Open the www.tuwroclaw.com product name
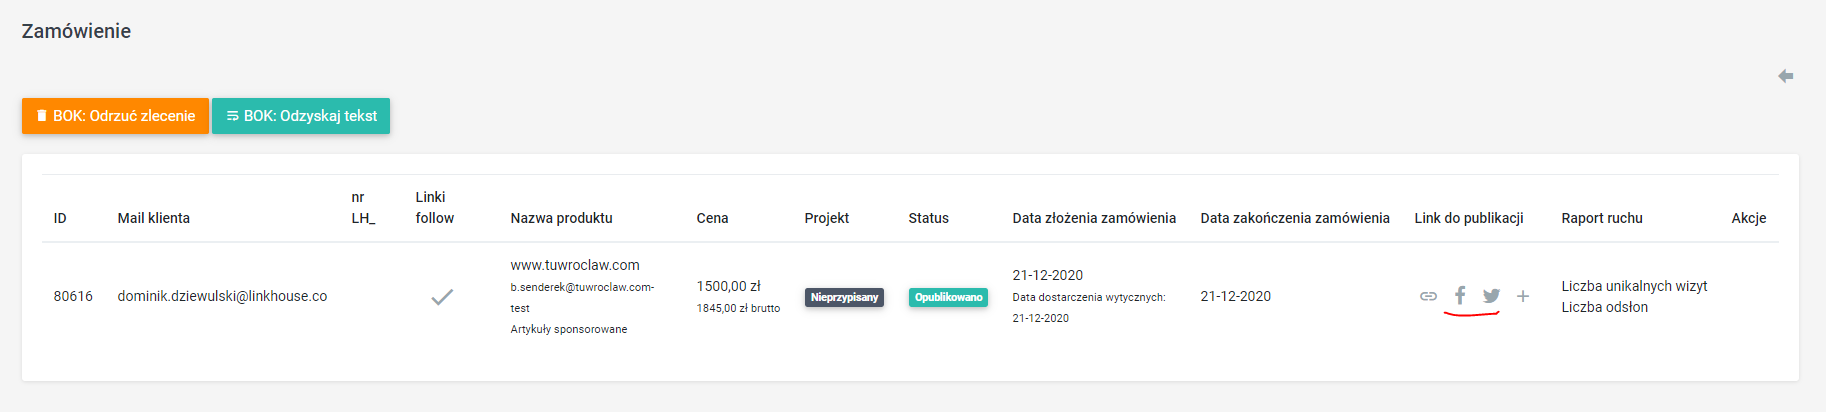Screen dimensions: 1826x412 (575, 265)
